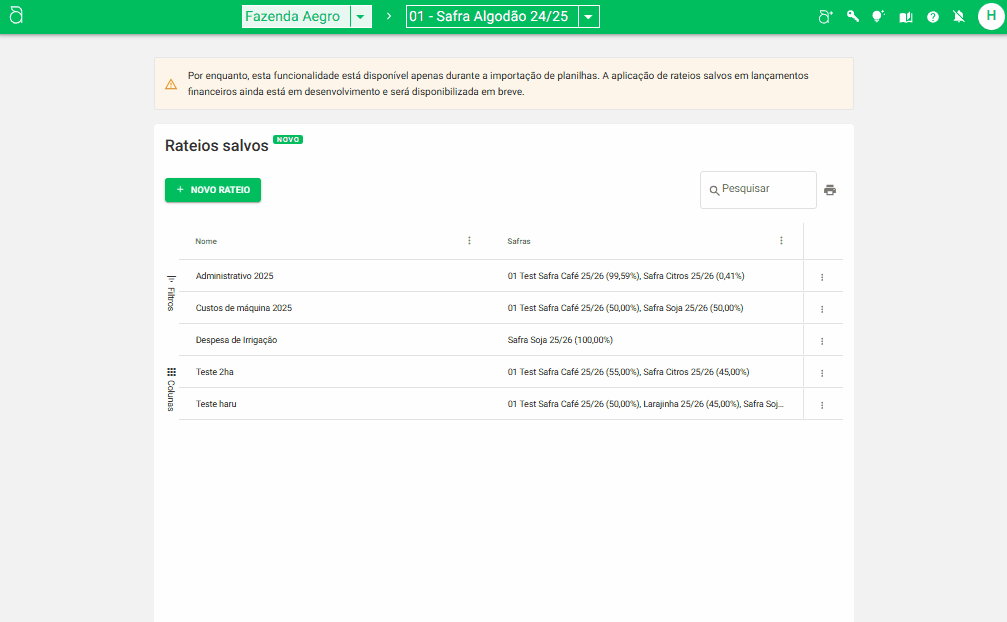This screenshot has width=1007, height=622.
Task: Click the Aegro logo in top-left corner
Action: [17, 17]
